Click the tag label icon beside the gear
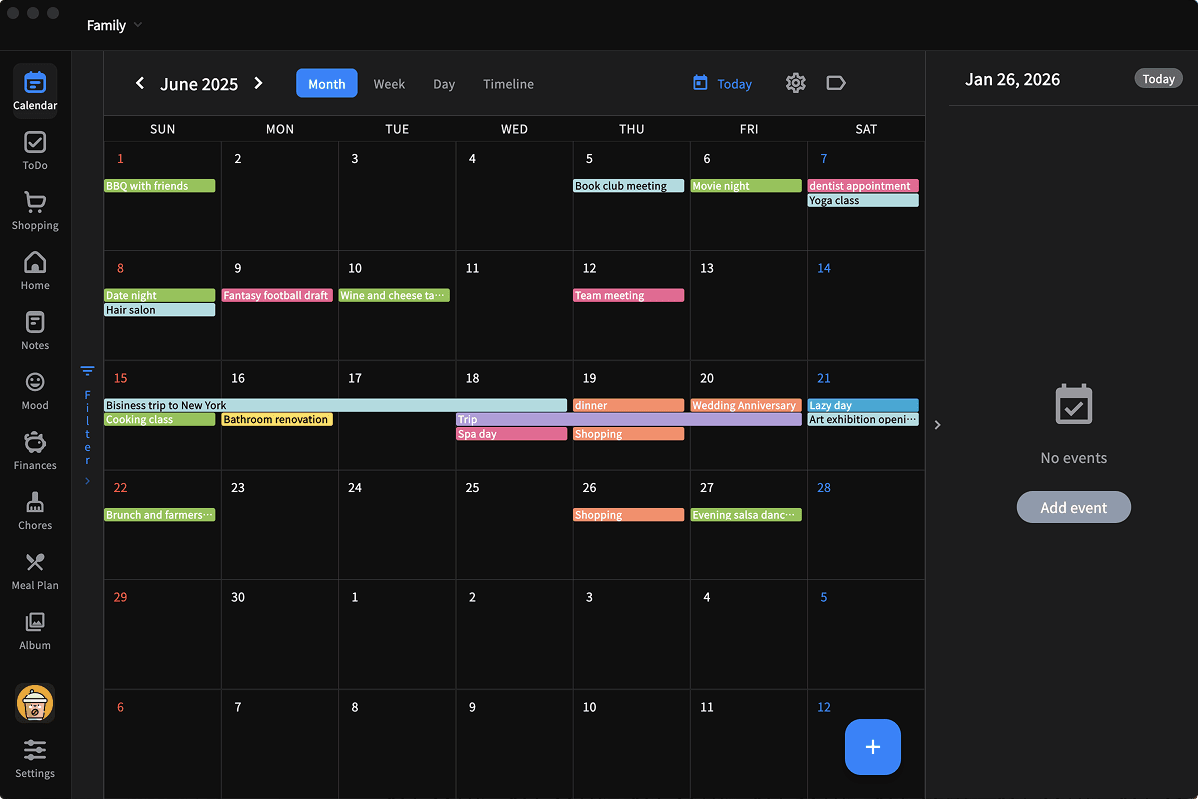This screenshot has width=1198, height=799. tap(835, 83)
